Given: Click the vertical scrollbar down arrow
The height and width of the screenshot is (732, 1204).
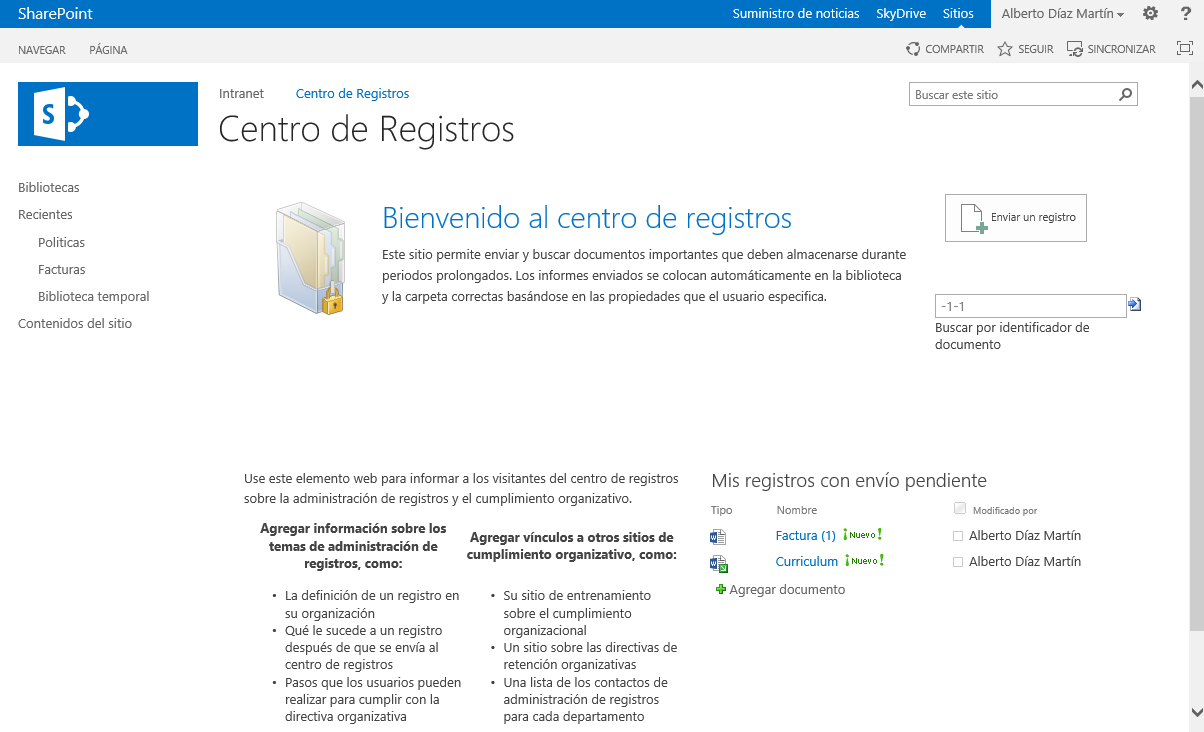Looking at the screenshot, I should (1196, 712).
